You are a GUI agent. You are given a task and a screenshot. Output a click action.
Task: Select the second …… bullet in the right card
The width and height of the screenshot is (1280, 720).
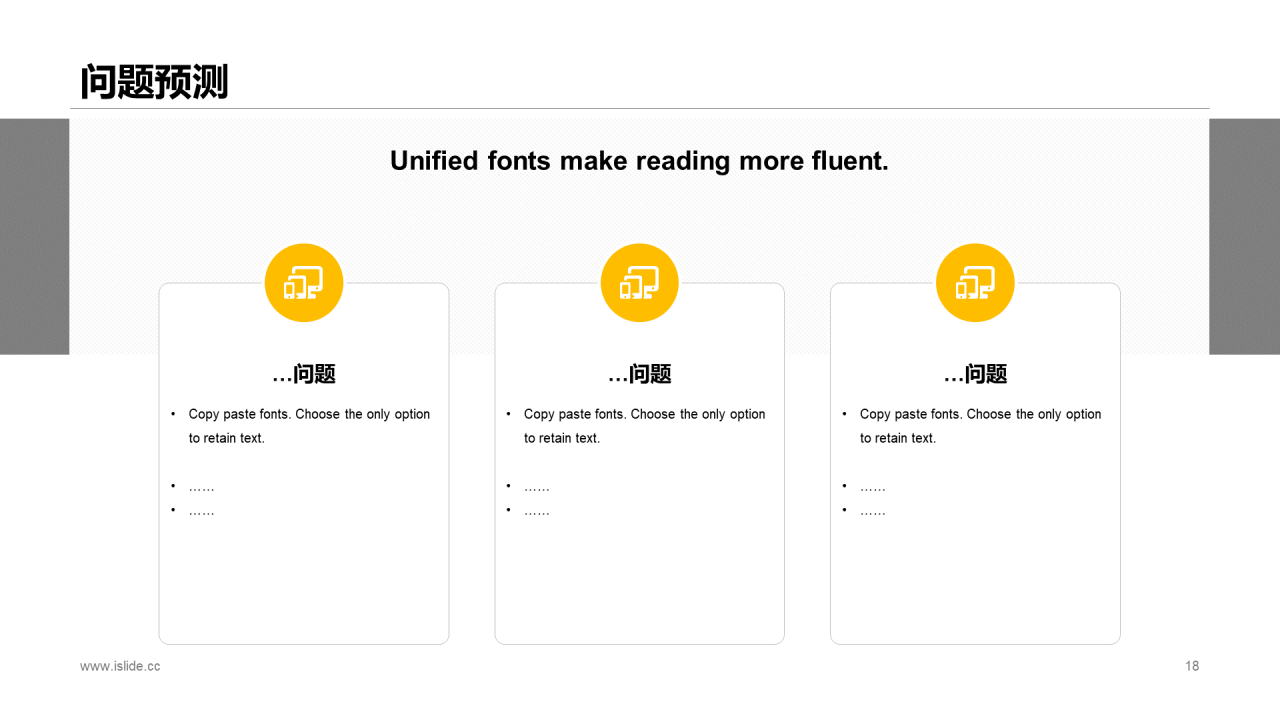click(872, 511)
